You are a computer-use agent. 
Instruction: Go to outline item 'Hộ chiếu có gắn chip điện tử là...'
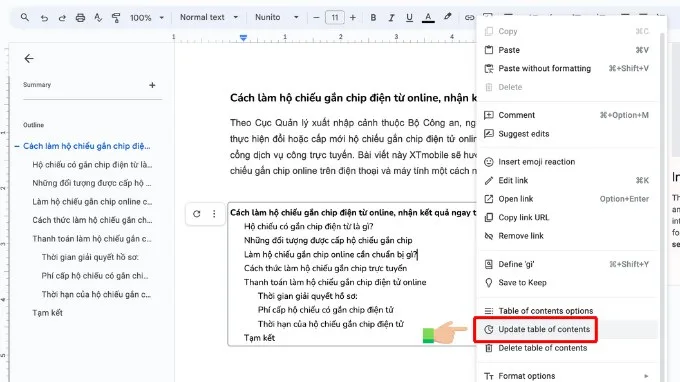point(92,165)
